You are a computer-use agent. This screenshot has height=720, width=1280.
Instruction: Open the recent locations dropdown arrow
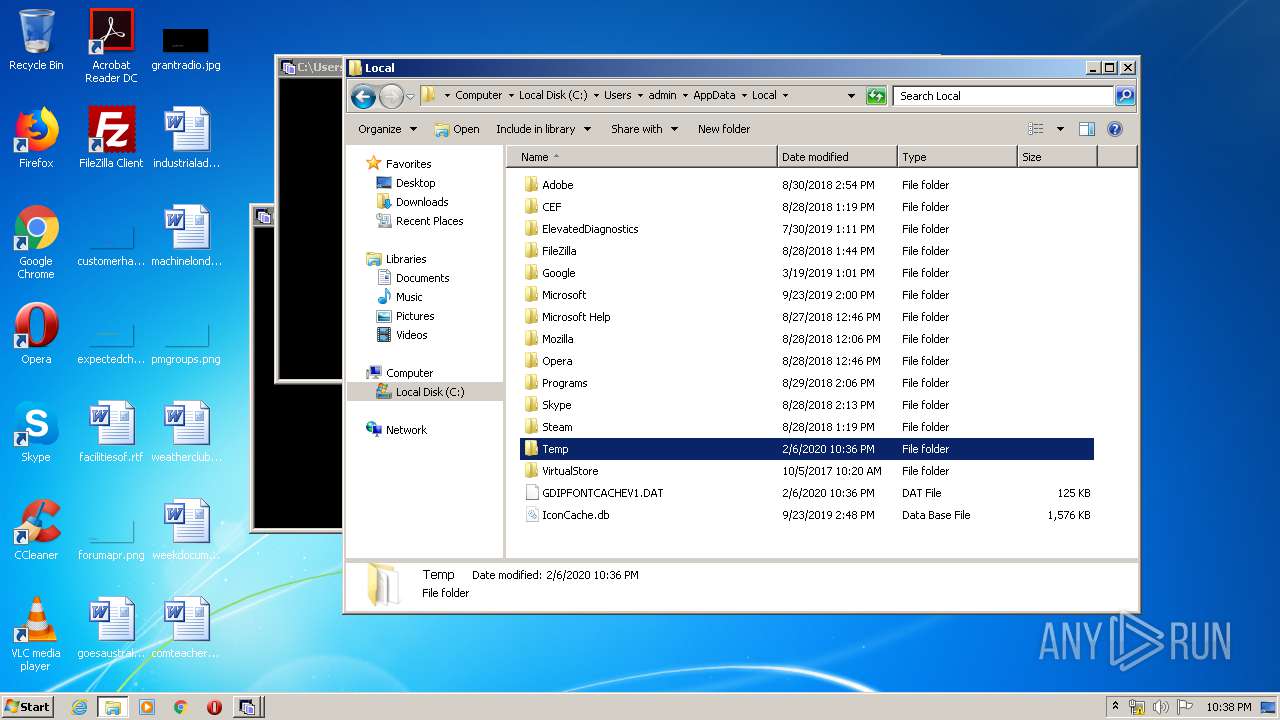pyautogui.click(x=410, y=97)
